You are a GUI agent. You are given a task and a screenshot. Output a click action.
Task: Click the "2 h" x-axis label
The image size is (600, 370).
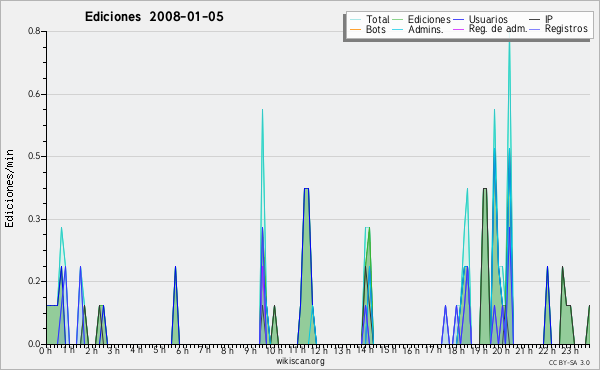point(91,351)
